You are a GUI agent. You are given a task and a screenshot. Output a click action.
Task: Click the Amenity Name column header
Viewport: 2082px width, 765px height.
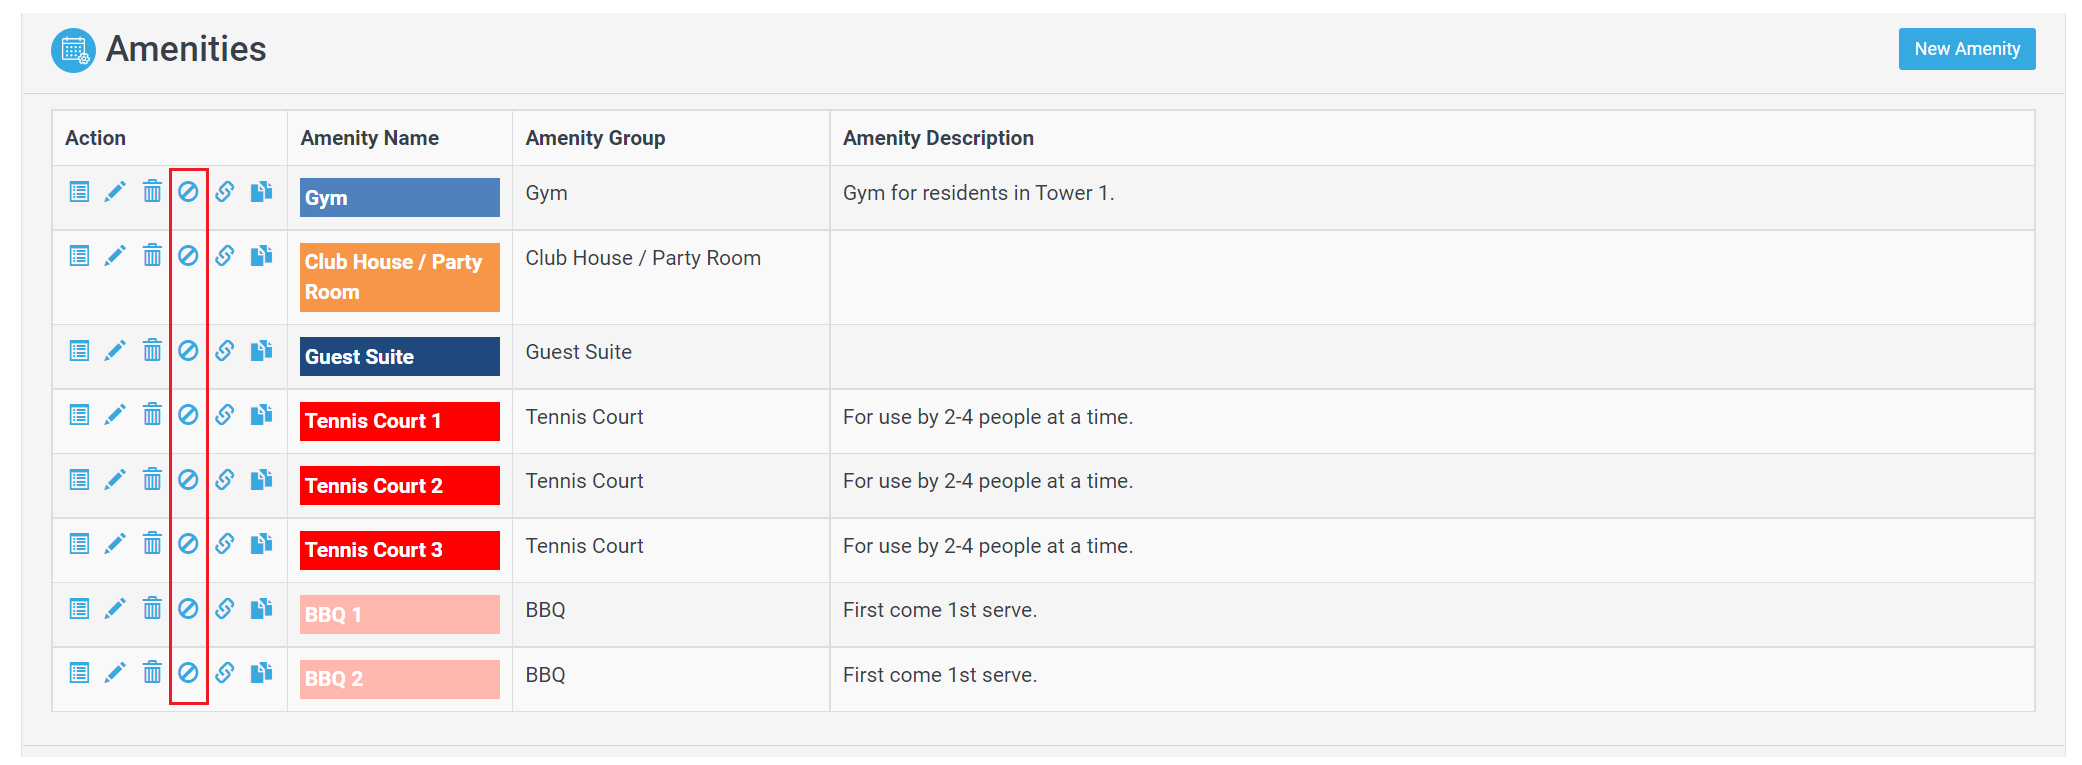[x=369, y=138]
